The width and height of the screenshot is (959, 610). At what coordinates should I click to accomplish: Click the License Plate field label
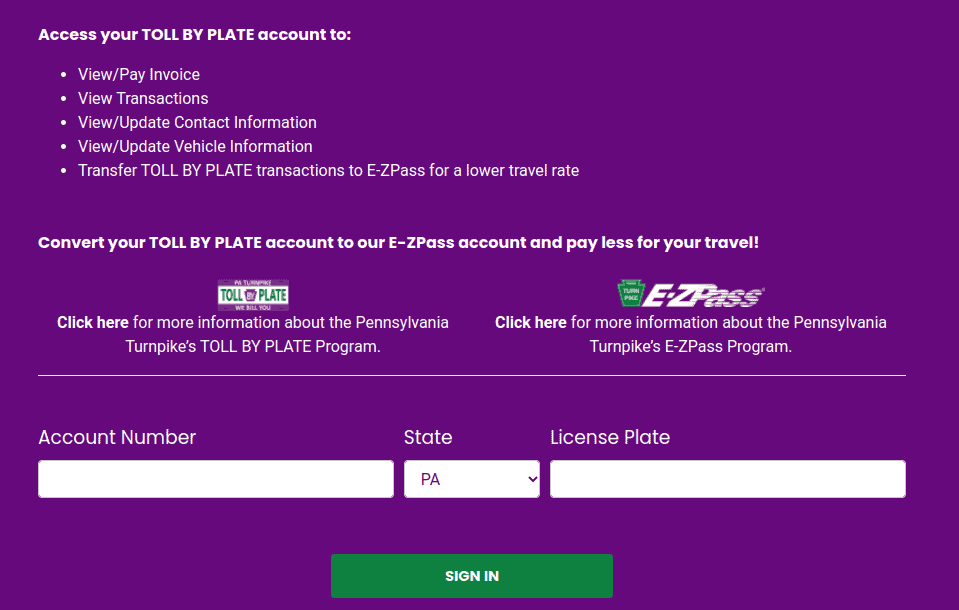(610, 437)
